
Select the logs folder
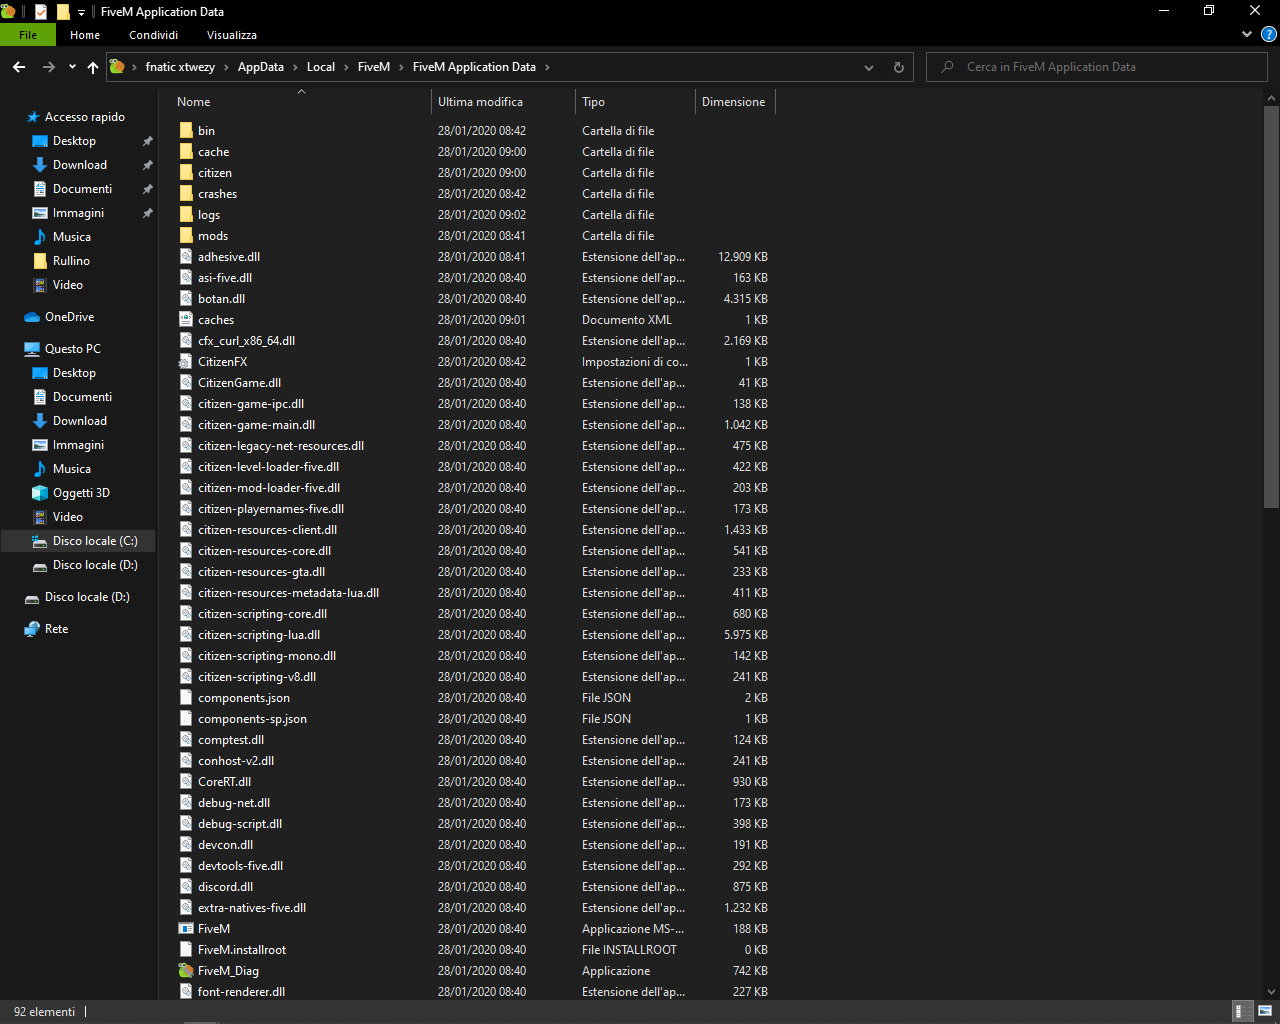click(209, 215)
